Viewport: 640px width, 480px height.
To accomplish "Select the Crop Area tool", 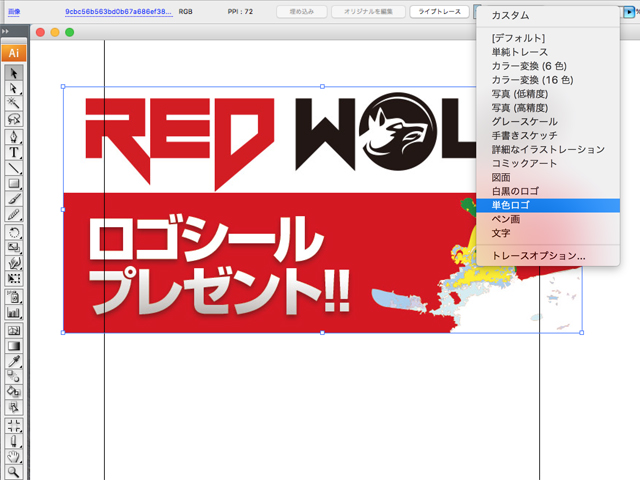I will 14,426.
